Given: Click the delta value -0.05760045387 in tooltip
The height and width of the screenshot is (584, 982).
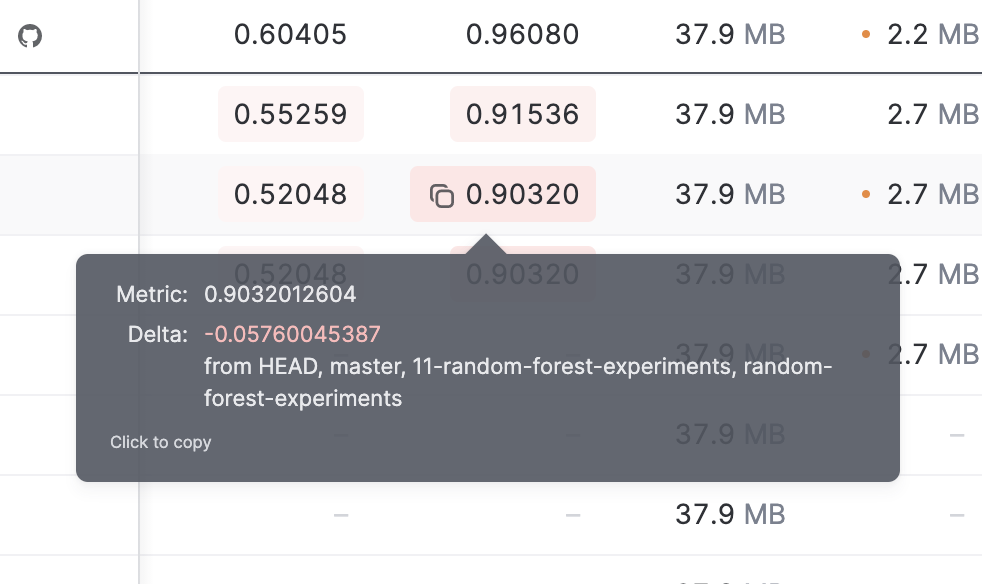Looking at the screenshot, I should coord(291,333).
